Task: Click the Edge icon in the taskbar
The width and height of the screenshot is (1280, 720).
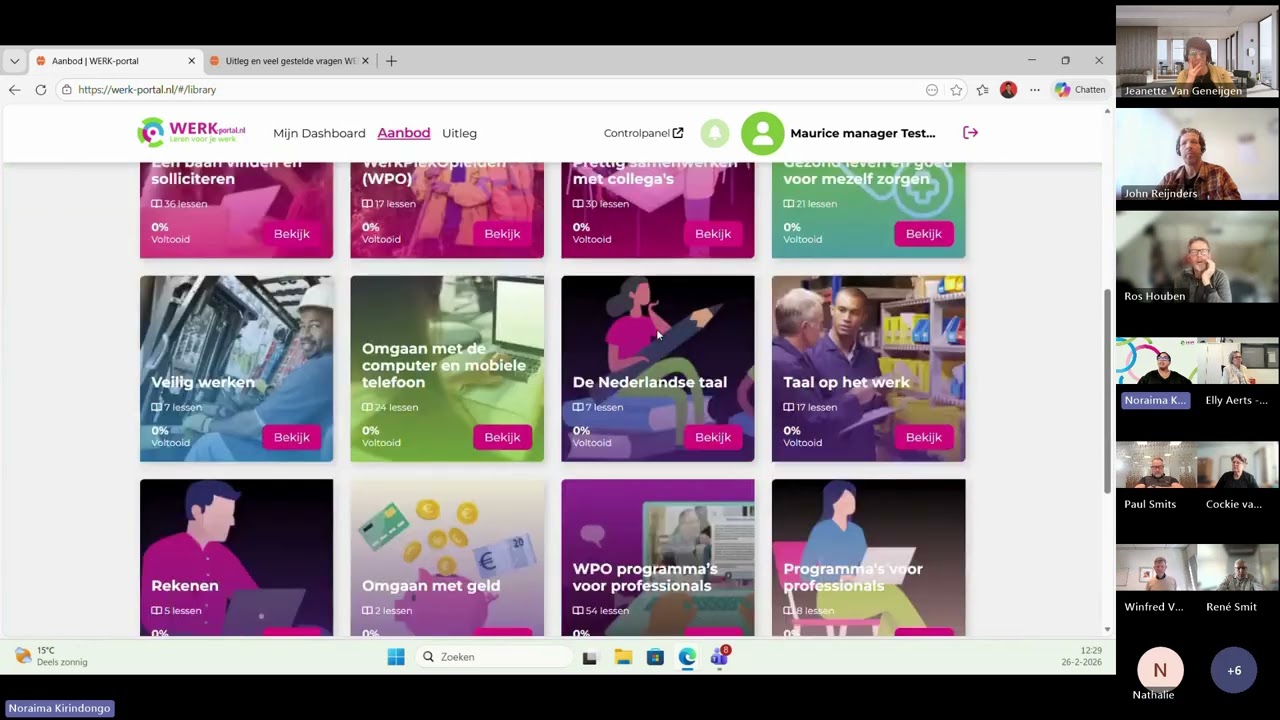Action: click(x=687, y=657)
